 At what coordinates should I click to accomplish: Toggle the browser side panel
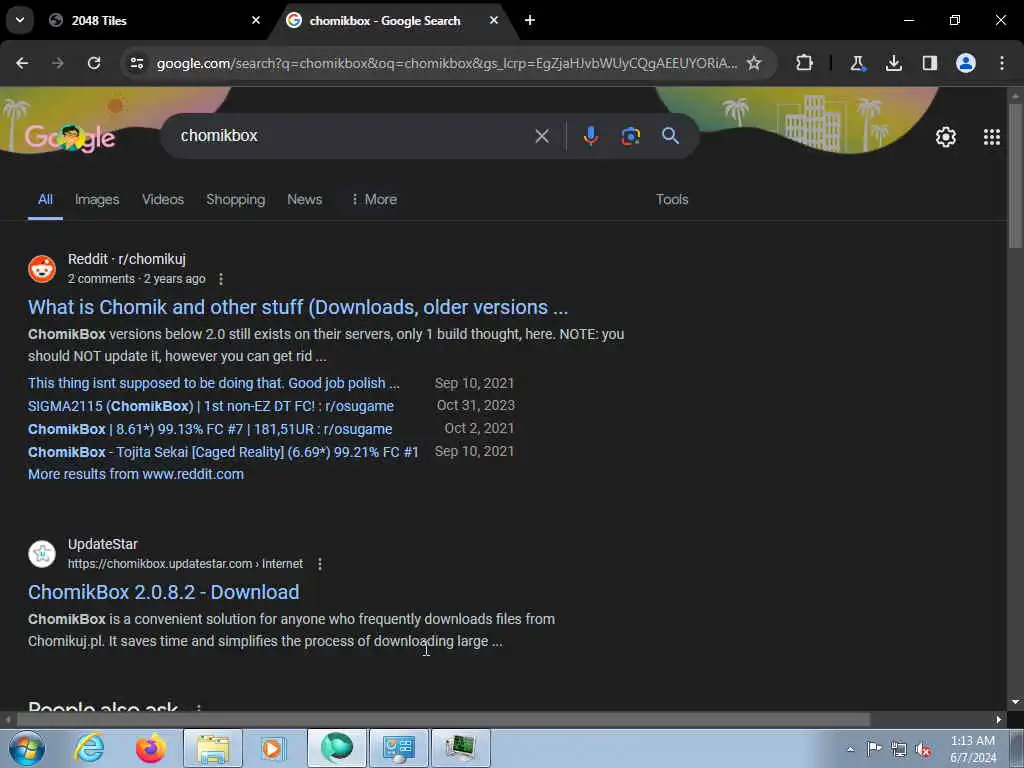point(930,63)
